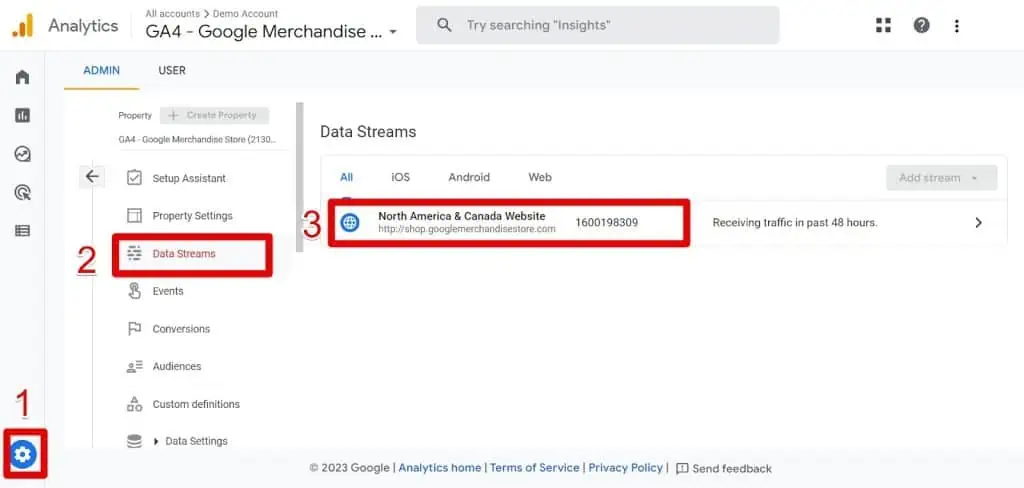Select the iOS streams tab
The width and height of the screenshot is (1024, 488).
coord(400,177)
